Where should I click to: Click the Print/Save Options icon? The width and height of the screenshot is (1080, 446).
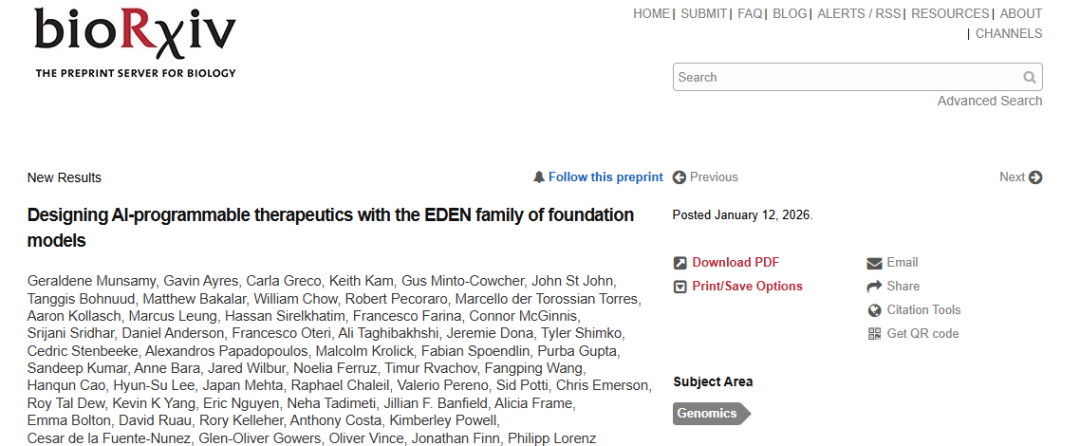pyautogui.click(x=680, y=287)
